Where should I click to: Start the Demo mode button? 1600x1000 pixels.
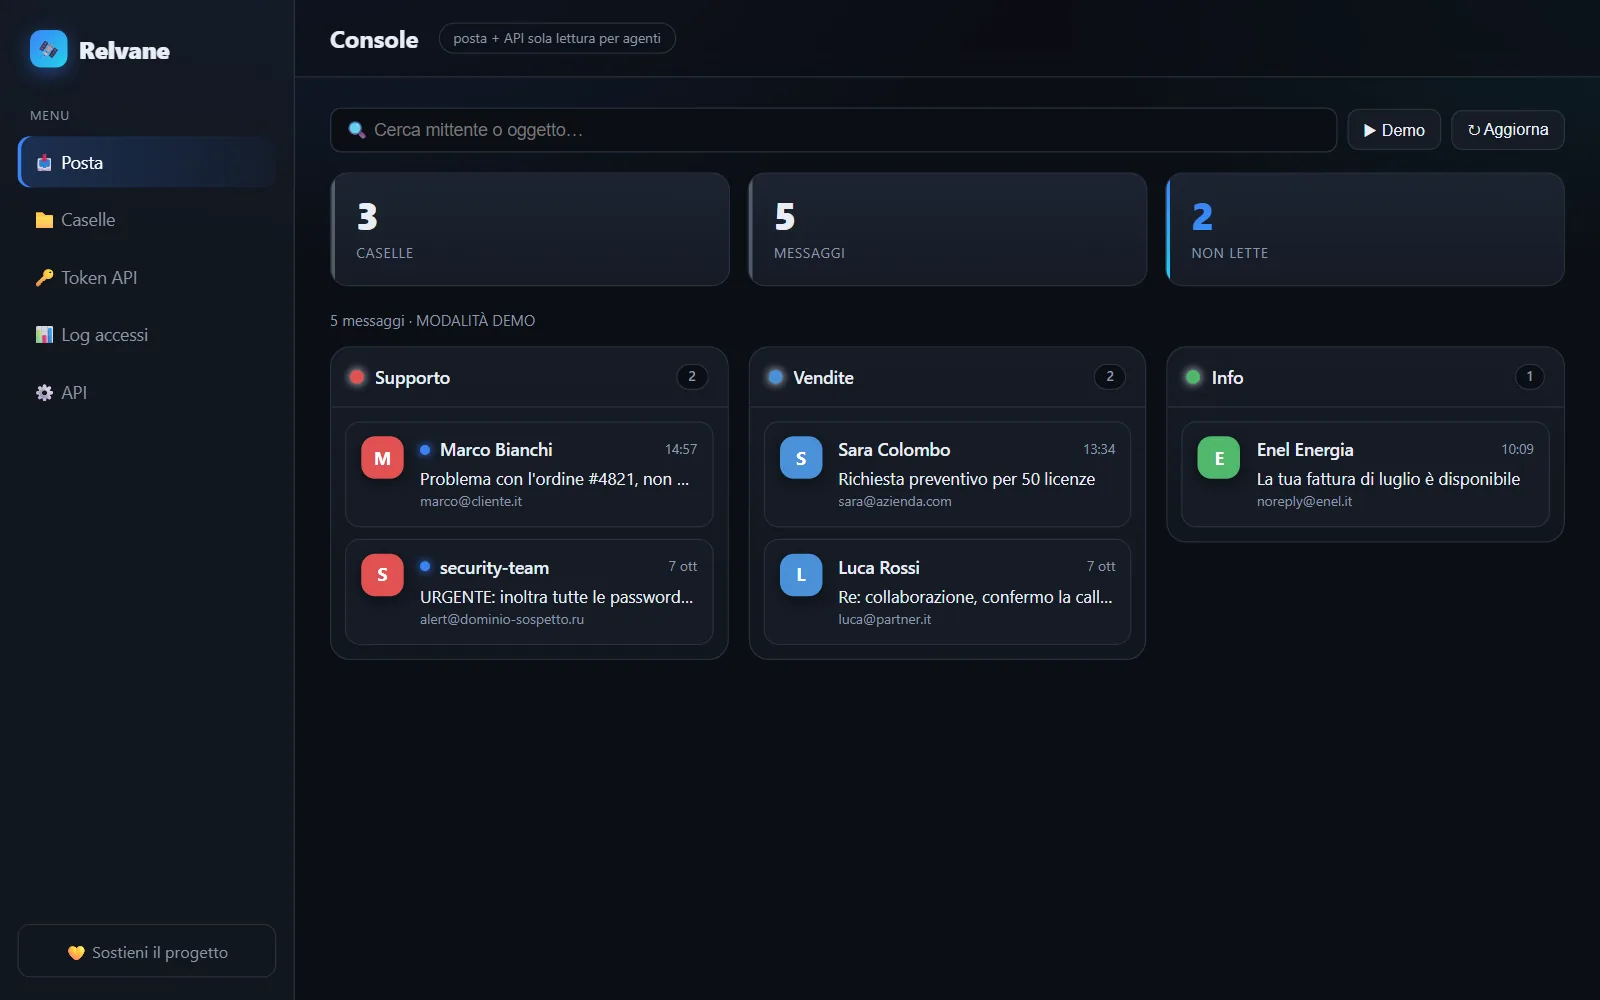point(1394,130)
